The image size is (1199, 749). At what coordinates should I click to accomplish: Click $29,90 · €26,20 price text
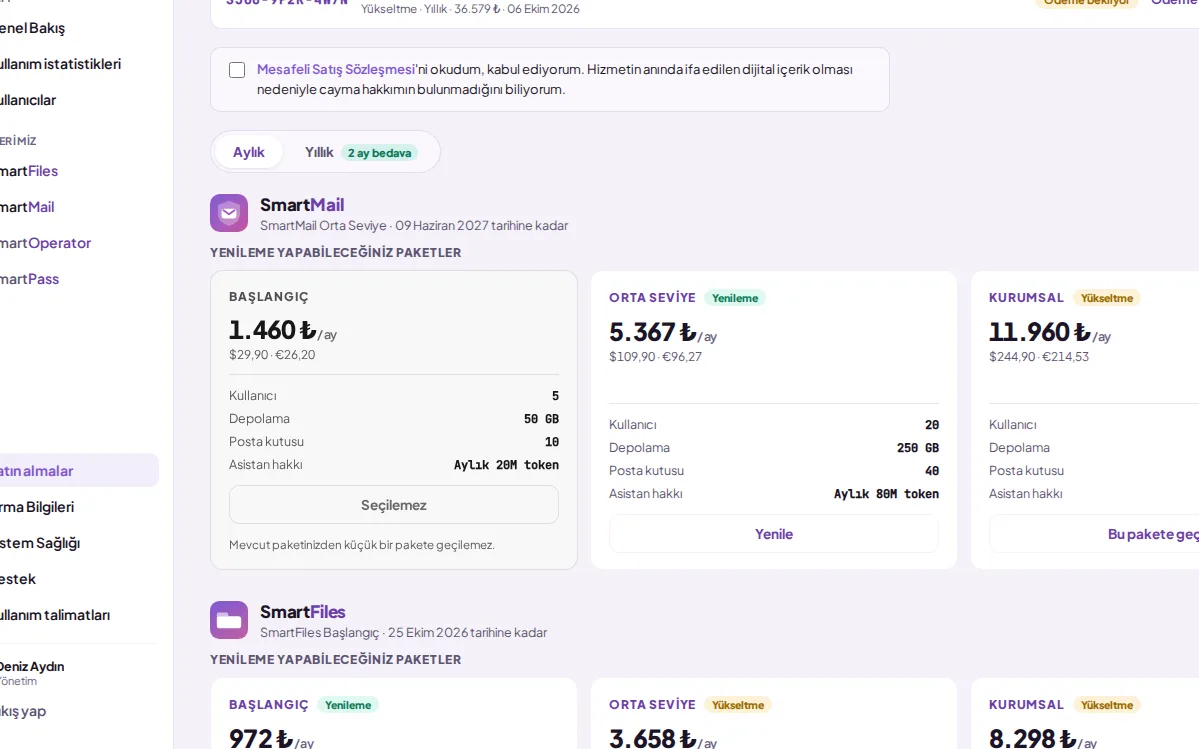click(272, 355)
